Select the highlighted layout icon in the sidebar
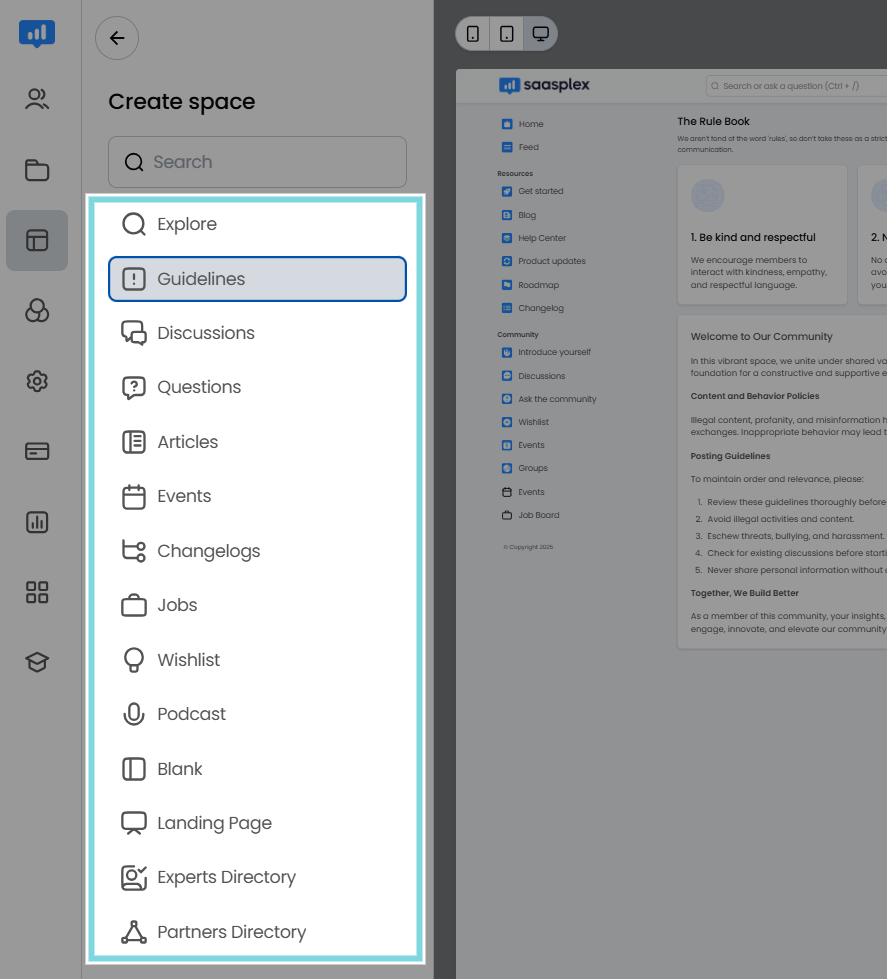Screen dimensions: 887x979 click(x=37, y=240)
